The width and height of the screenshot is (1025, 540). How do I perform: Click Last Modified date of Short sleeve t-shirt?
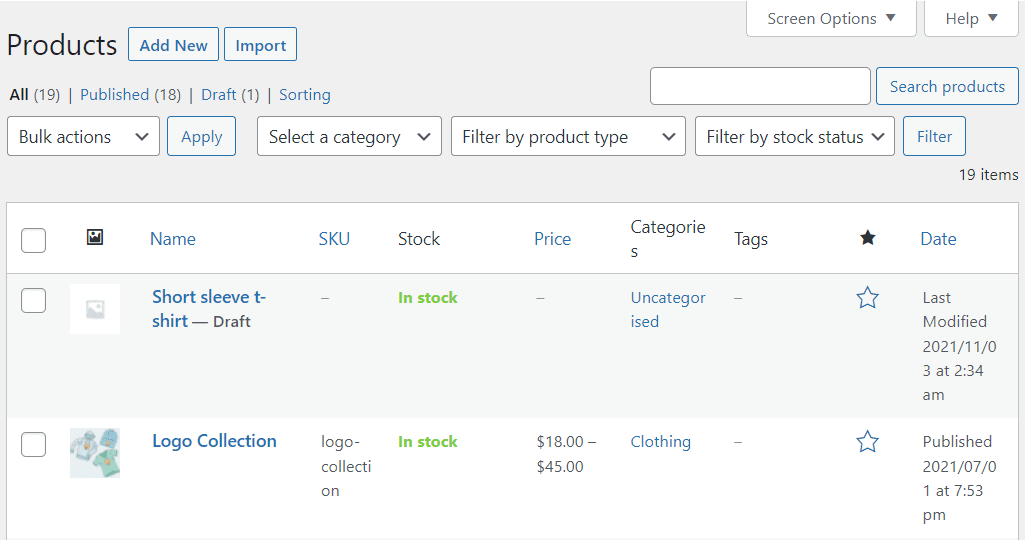[960, 346]
